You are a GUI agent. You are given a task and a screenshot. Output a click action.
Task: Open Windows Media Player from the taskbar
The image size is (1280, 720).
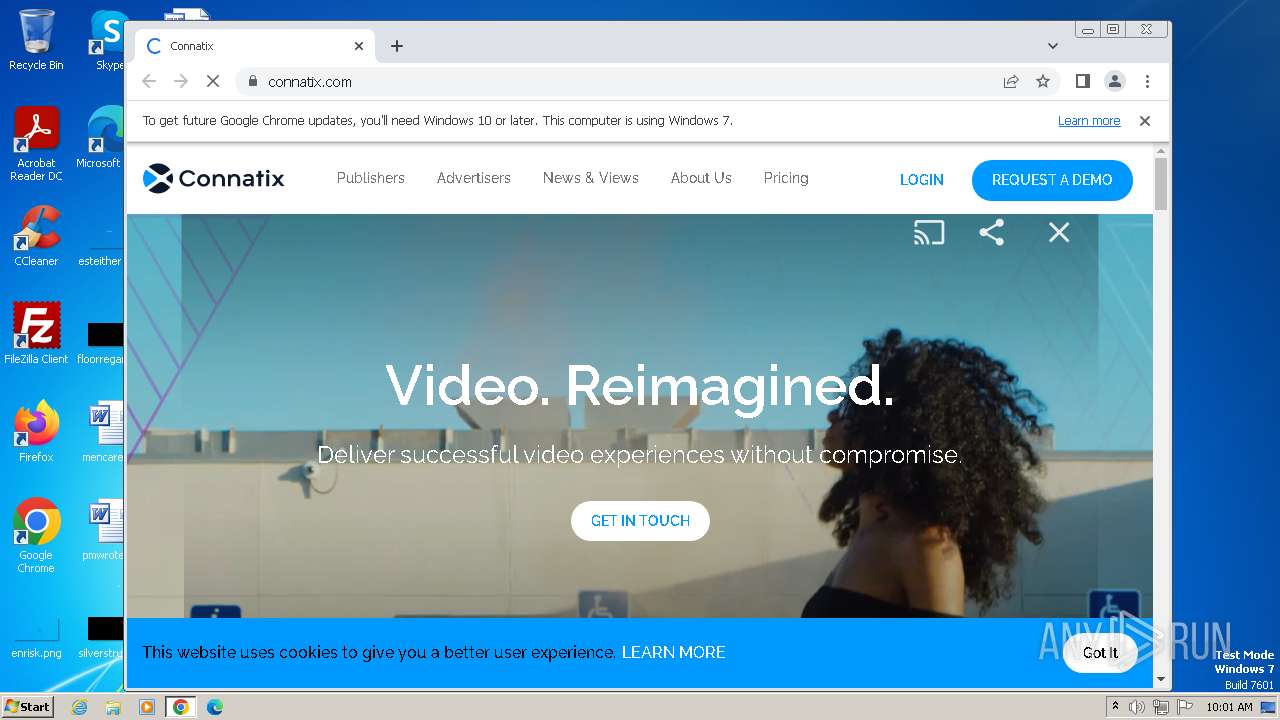click(x=147, y=707)
